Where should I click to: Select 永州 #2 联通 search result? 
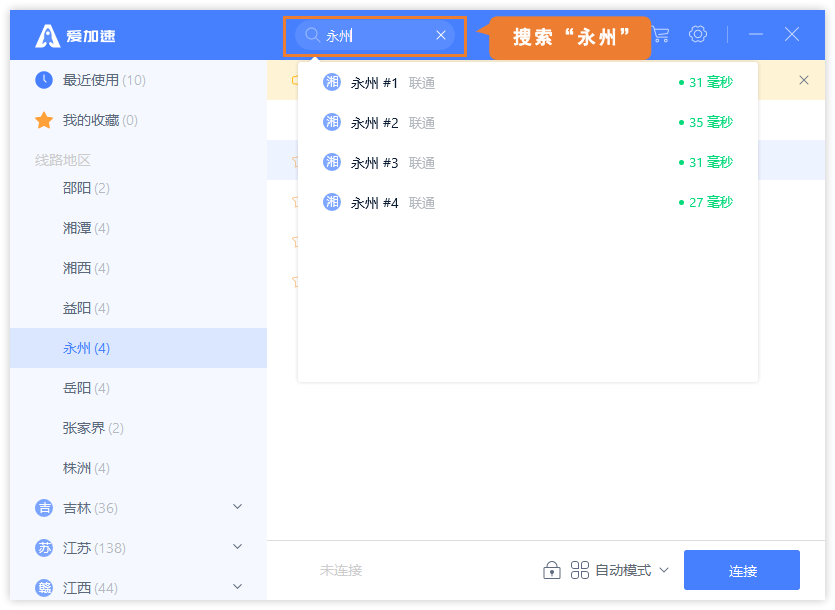pos(528,123)
